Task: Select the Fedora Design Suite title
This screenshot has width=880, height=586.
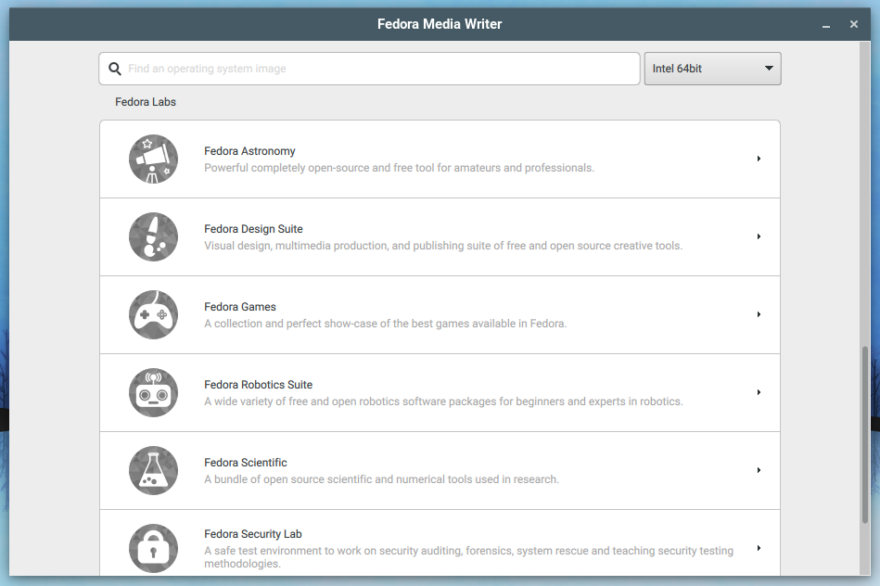Action: (254, 229)
